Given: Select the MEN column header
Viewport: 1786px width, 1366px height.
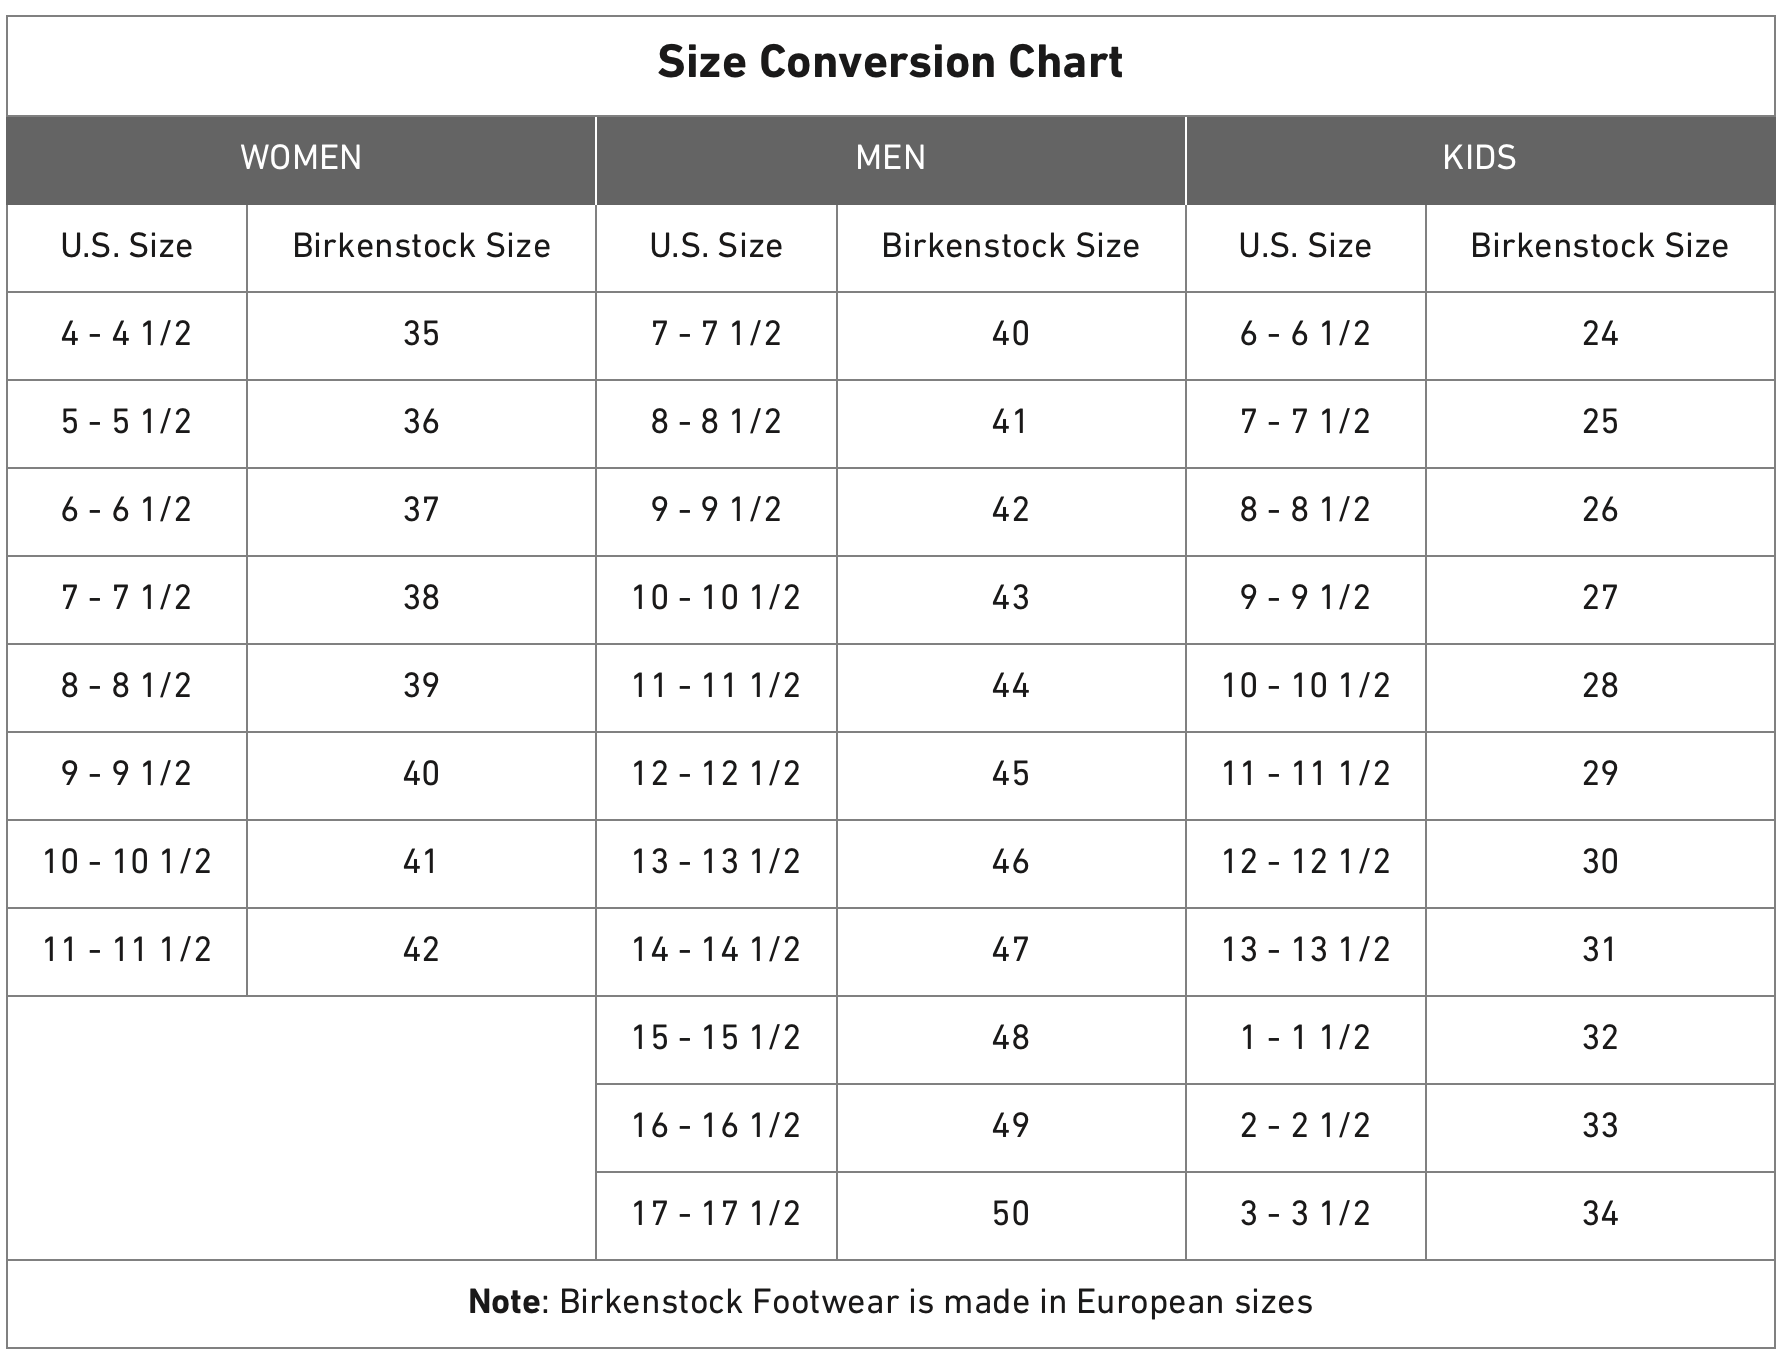Looking at the screenshot, I should coord(891,160).
